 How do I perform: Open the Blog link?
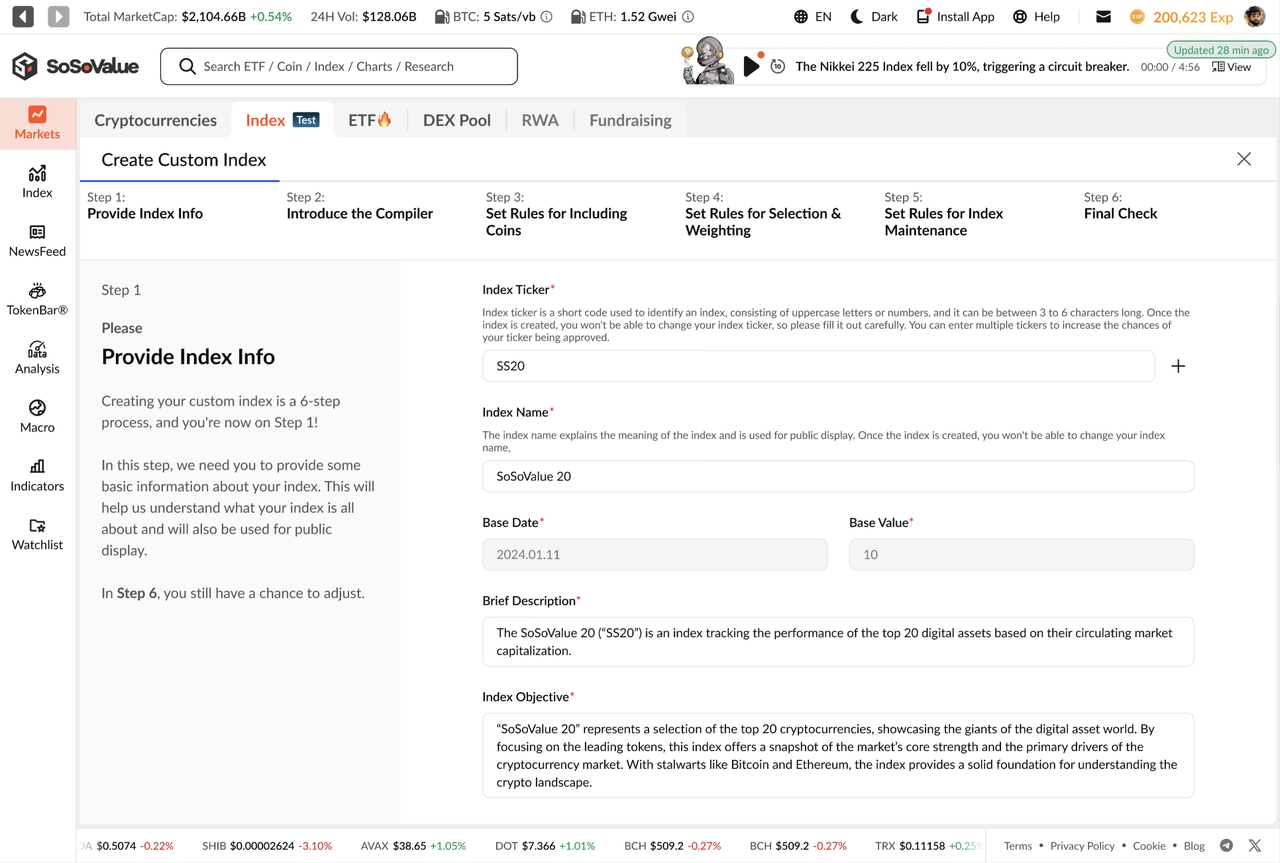[1194, 846]
